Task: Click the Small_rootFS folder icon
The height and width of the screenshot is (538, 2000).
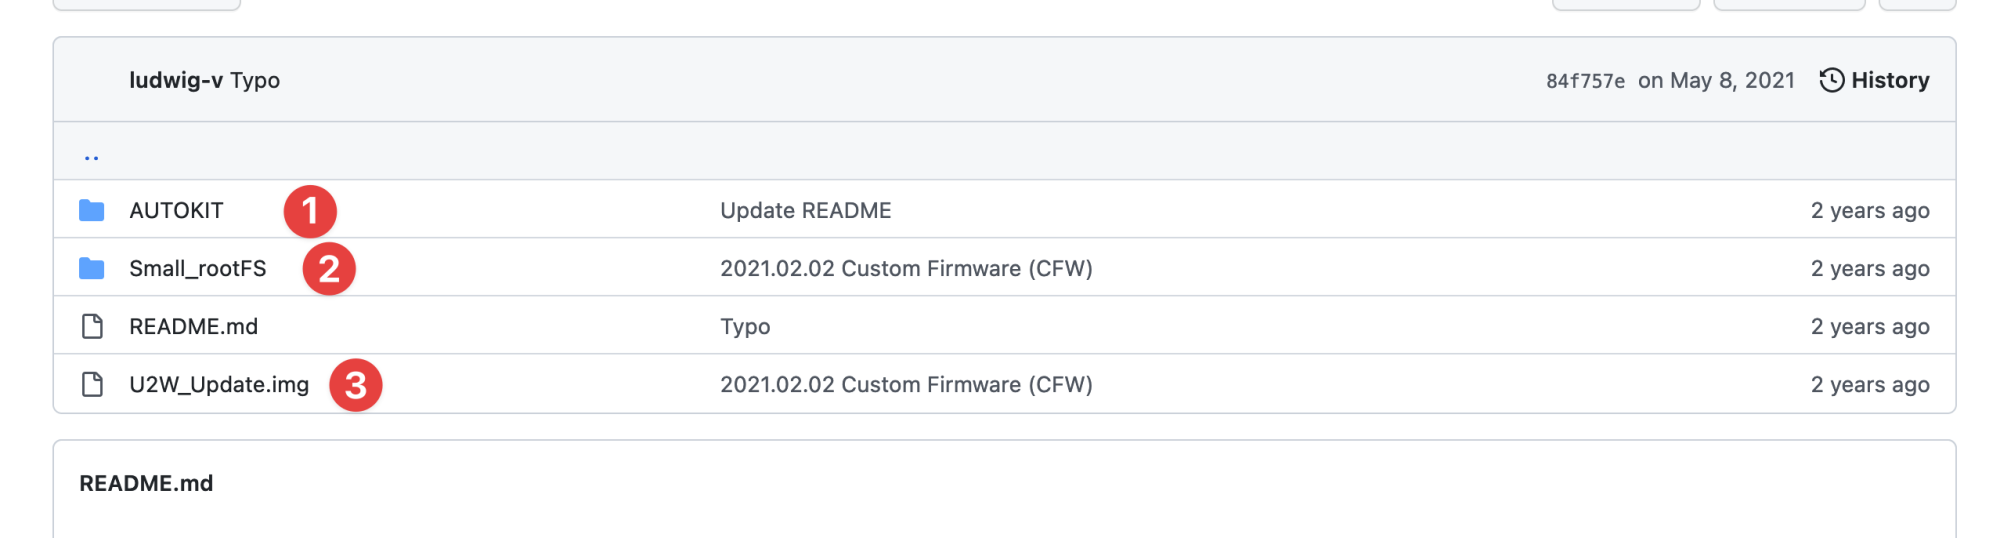Action: click(x=92, y=268)
